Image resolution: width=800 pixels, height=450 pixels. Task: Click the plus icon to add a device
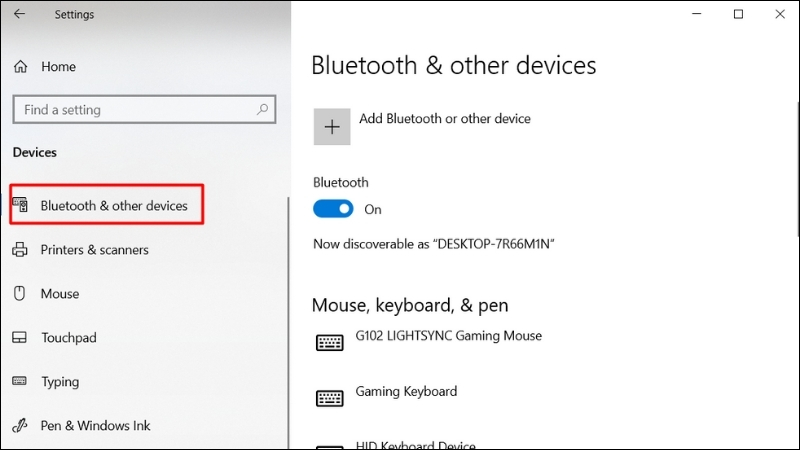tap(332, 127)
